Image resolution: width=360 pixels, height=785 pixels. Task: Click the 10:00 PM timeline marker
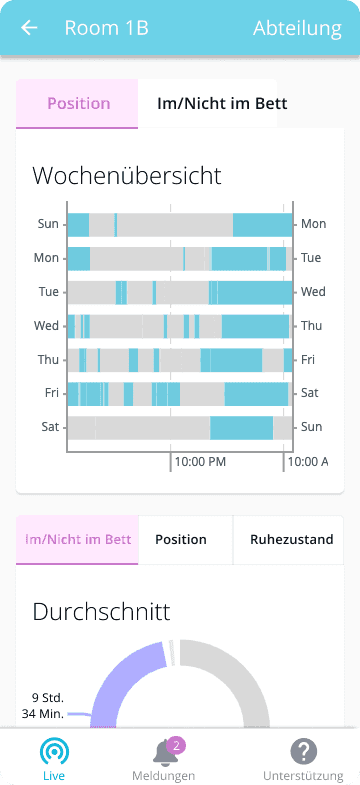coord(200,461)
